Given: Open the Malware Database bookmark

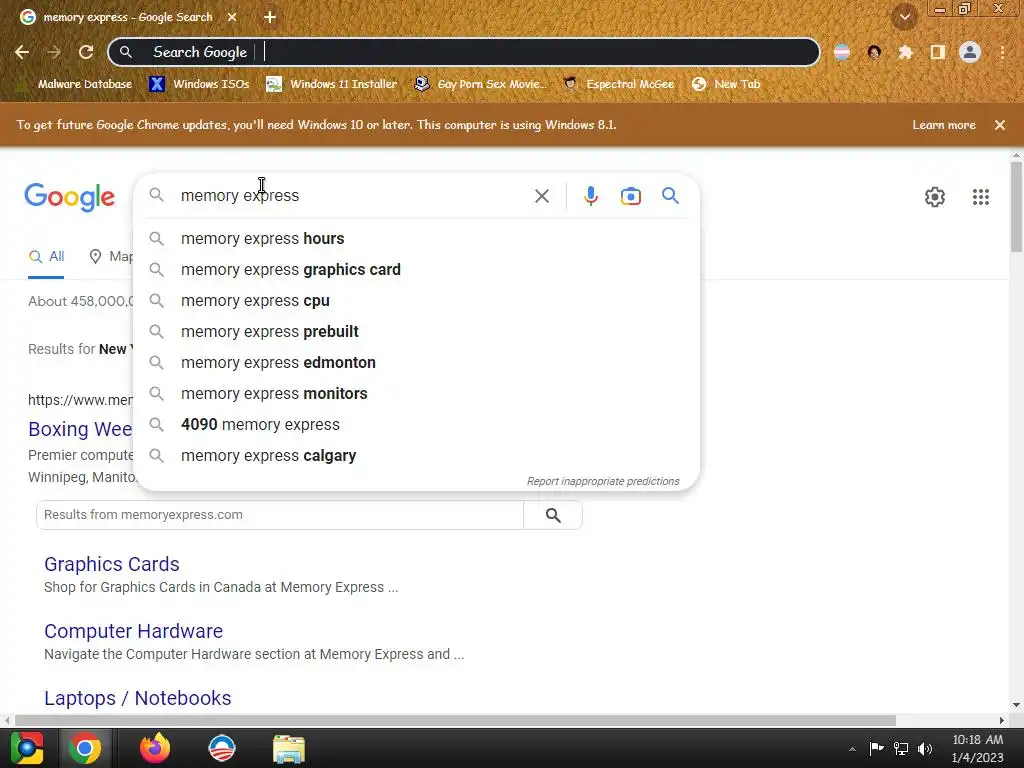Looking at the screenshot, I should (75, 84).
